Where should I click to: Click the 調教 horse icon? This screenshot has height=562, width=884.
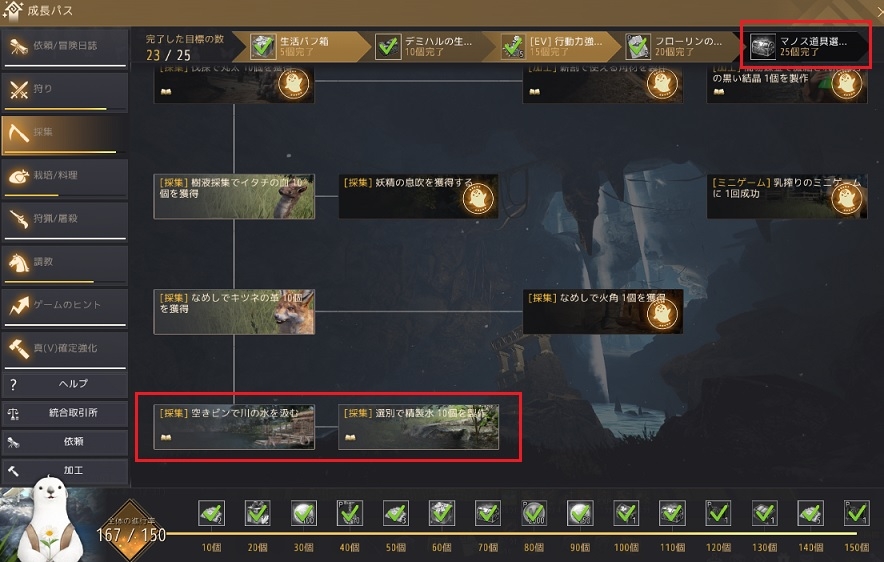(x=19, y=263)
